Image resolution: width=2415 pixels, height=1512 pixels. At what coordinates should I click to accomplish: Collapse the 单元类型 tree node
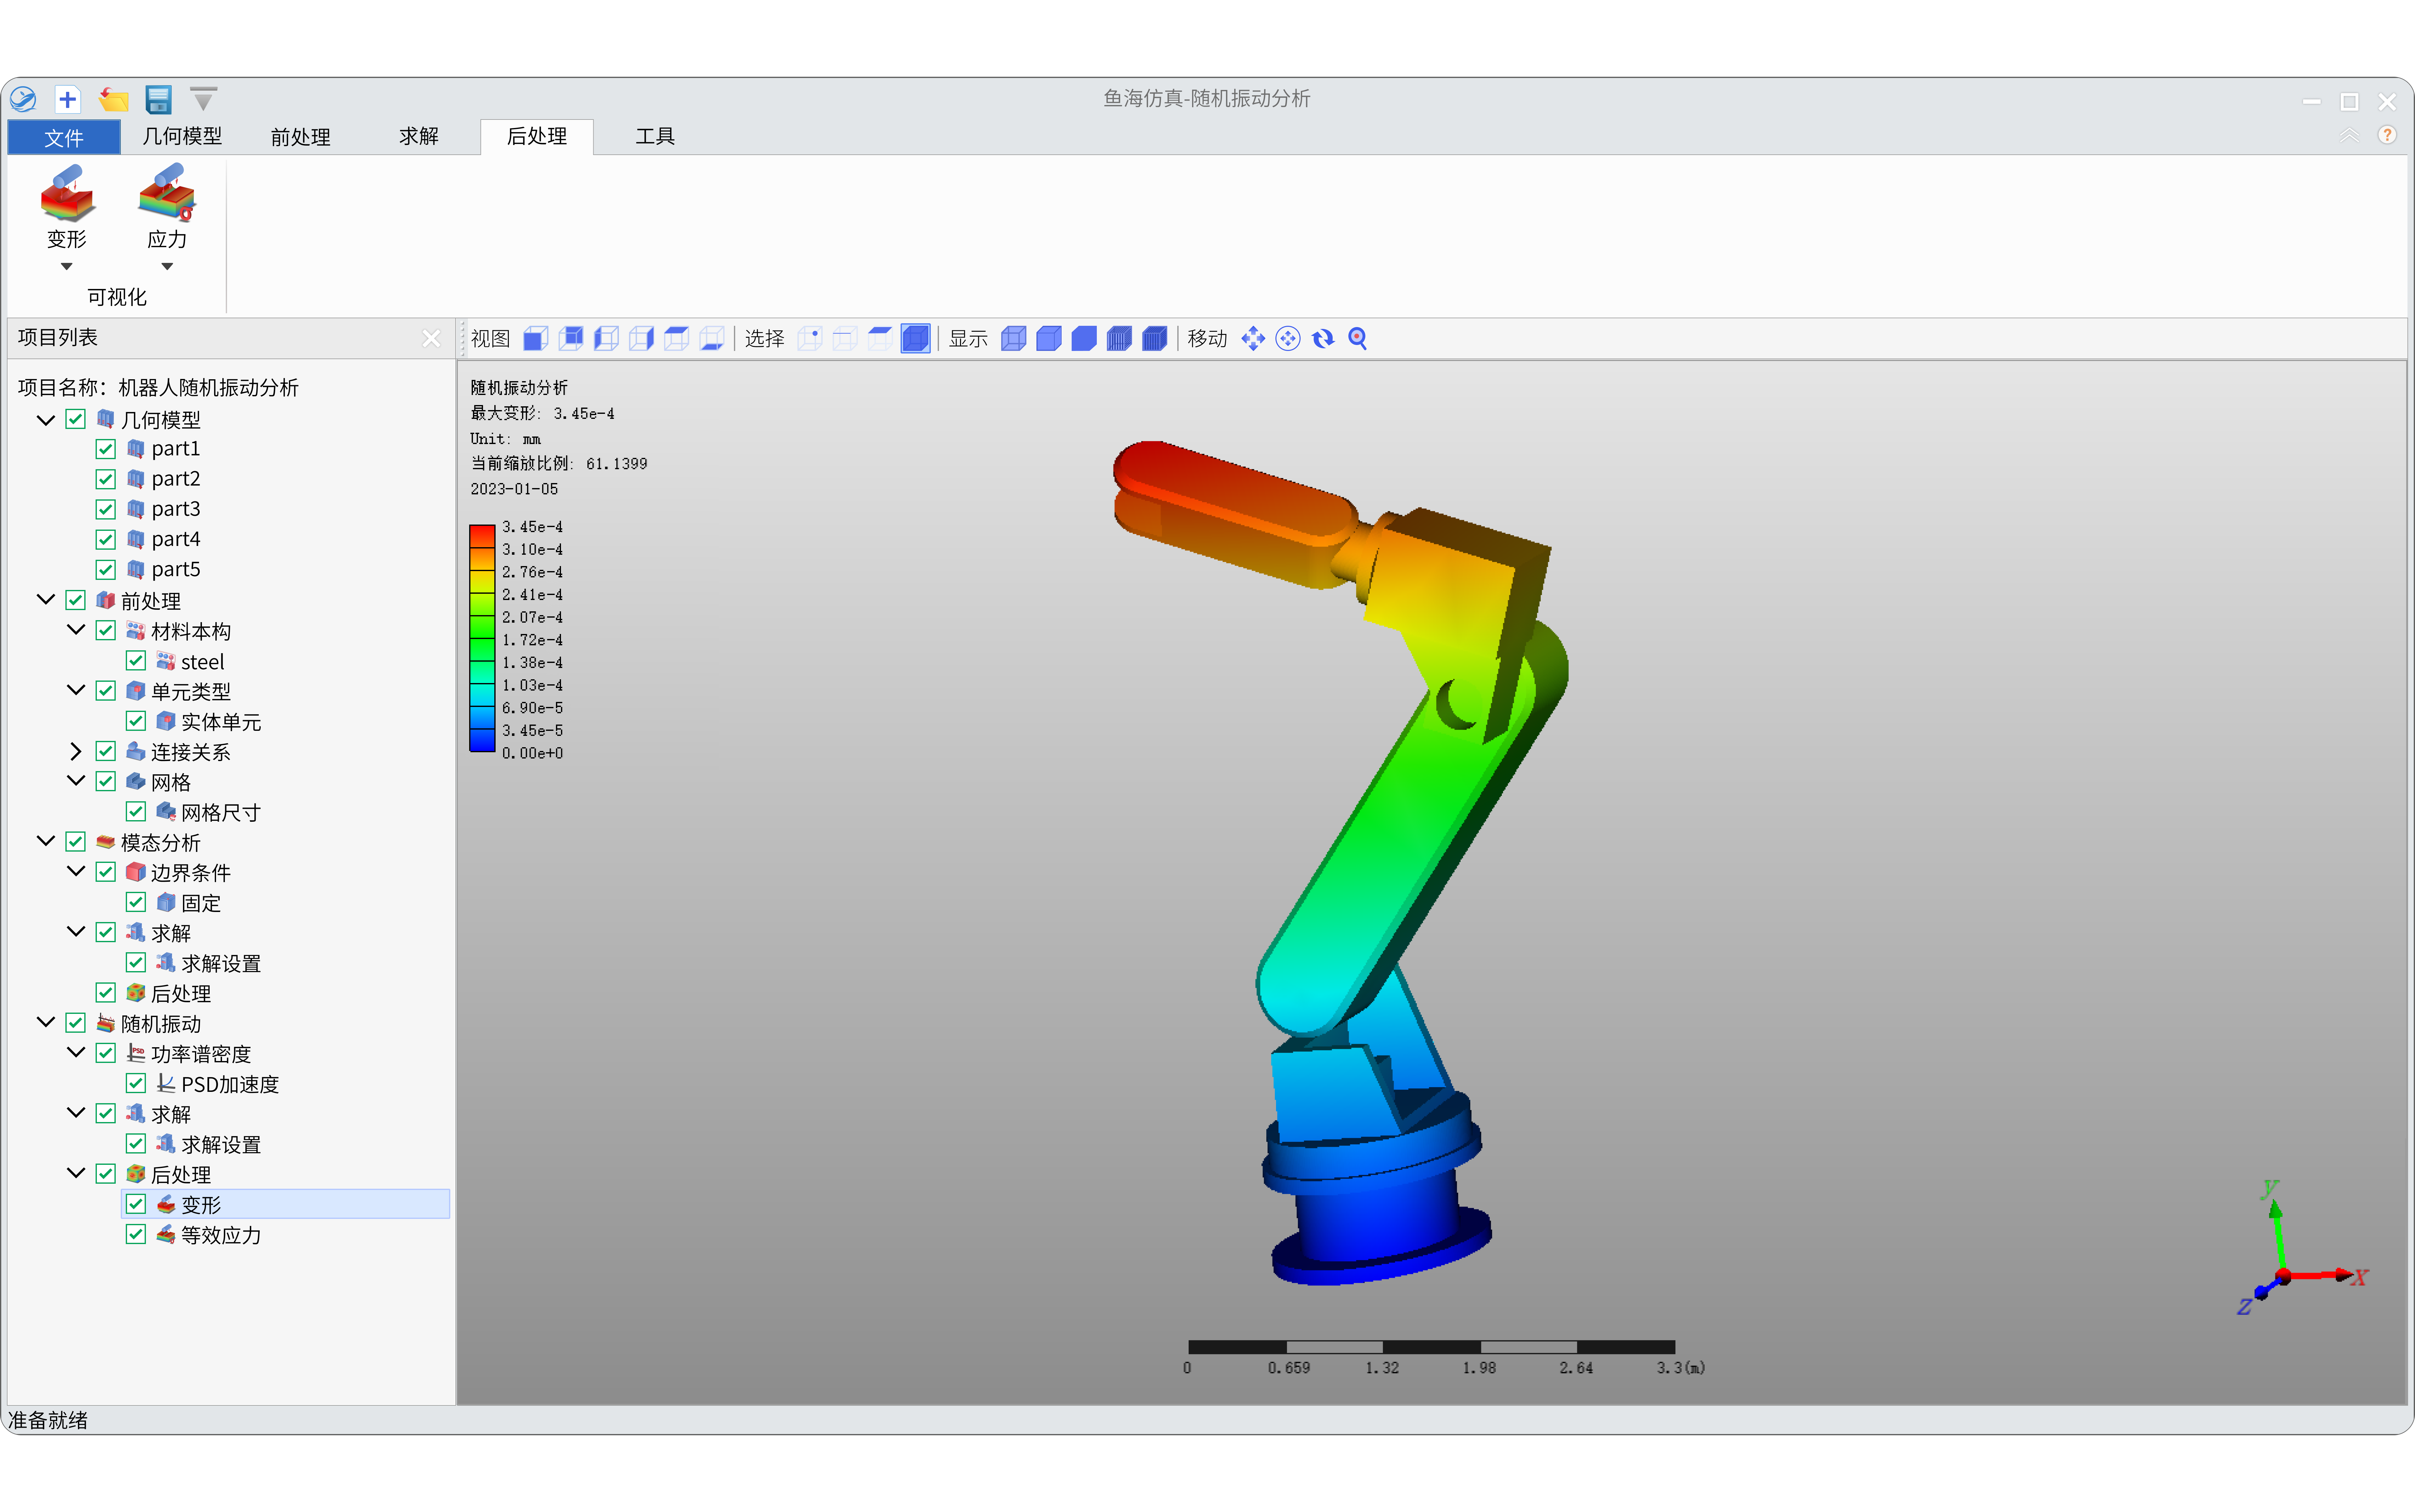point(76,690)
